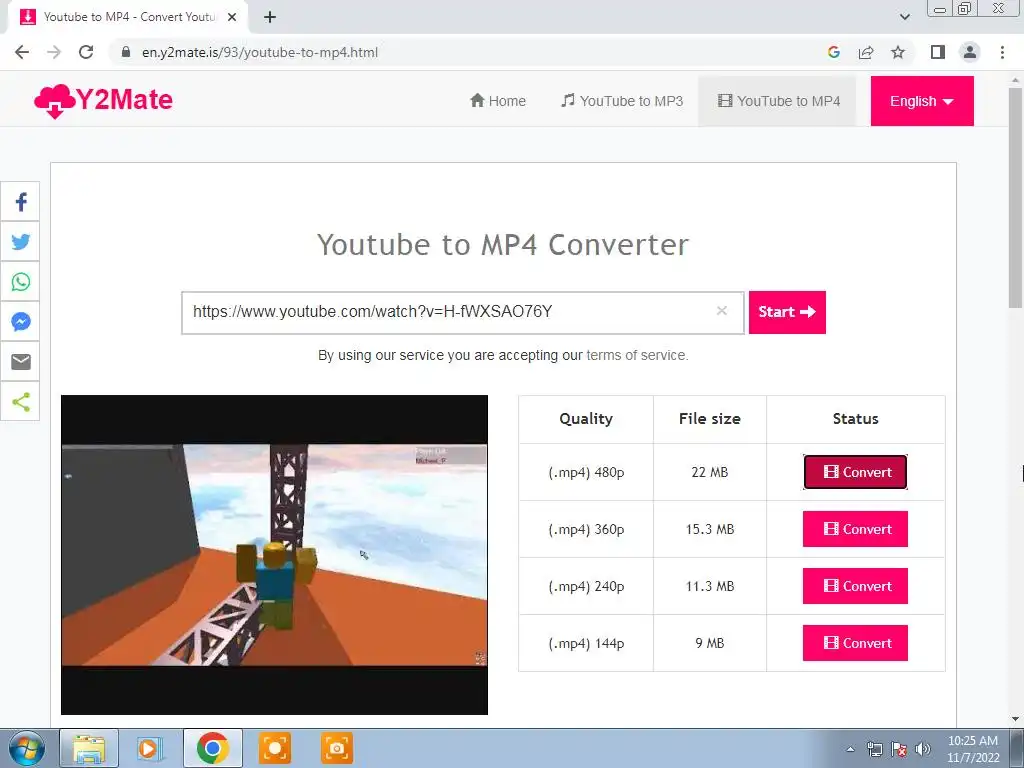Click the Action Center flag tray icon

pyautogui.click(x=899, y=749)
